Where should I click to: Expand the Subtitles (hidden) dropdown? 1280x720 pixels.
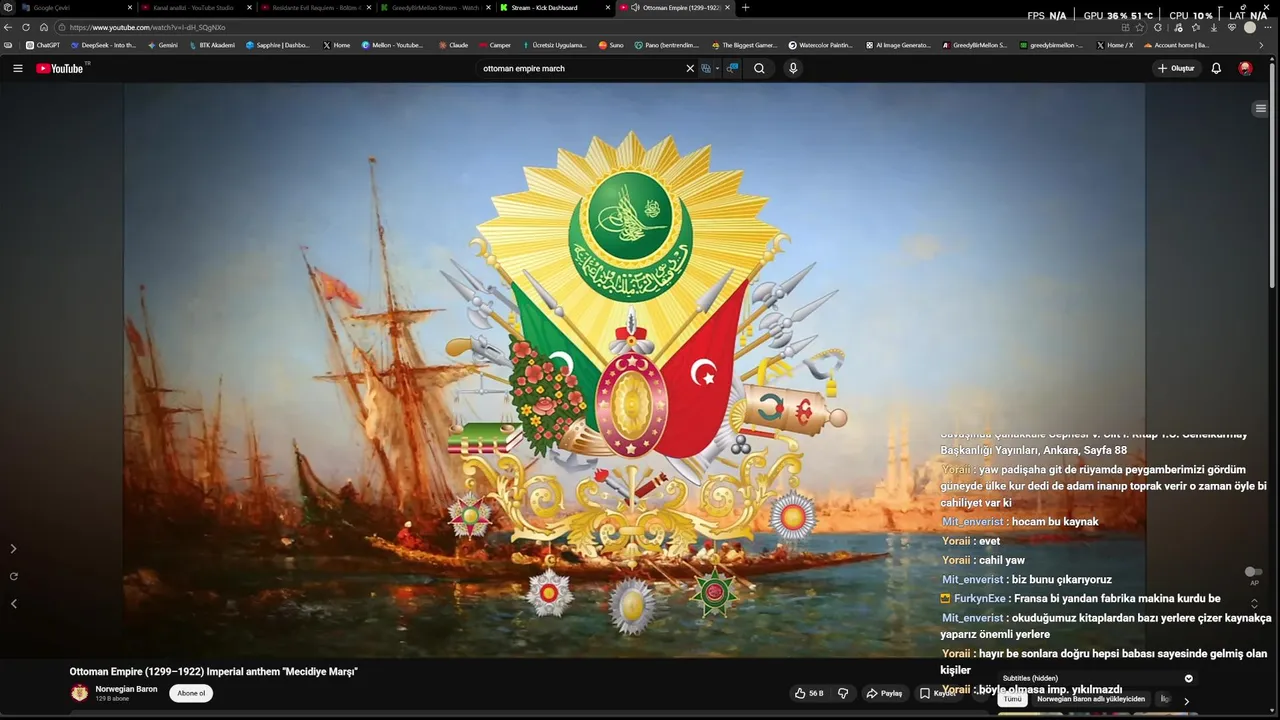[x=1188, y=678]
